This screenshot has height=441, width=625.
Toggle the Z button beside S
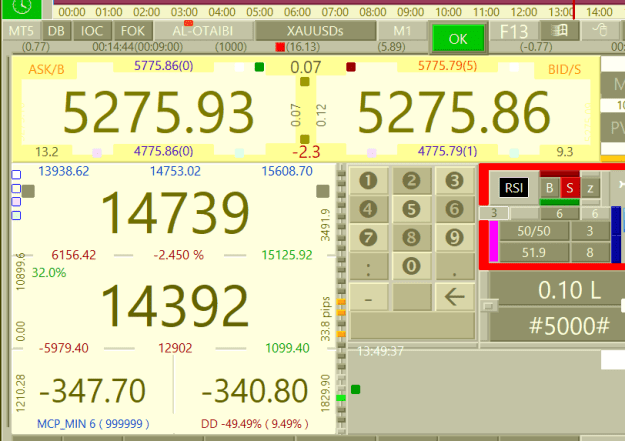pyautogui.click(x=590, y=188)
